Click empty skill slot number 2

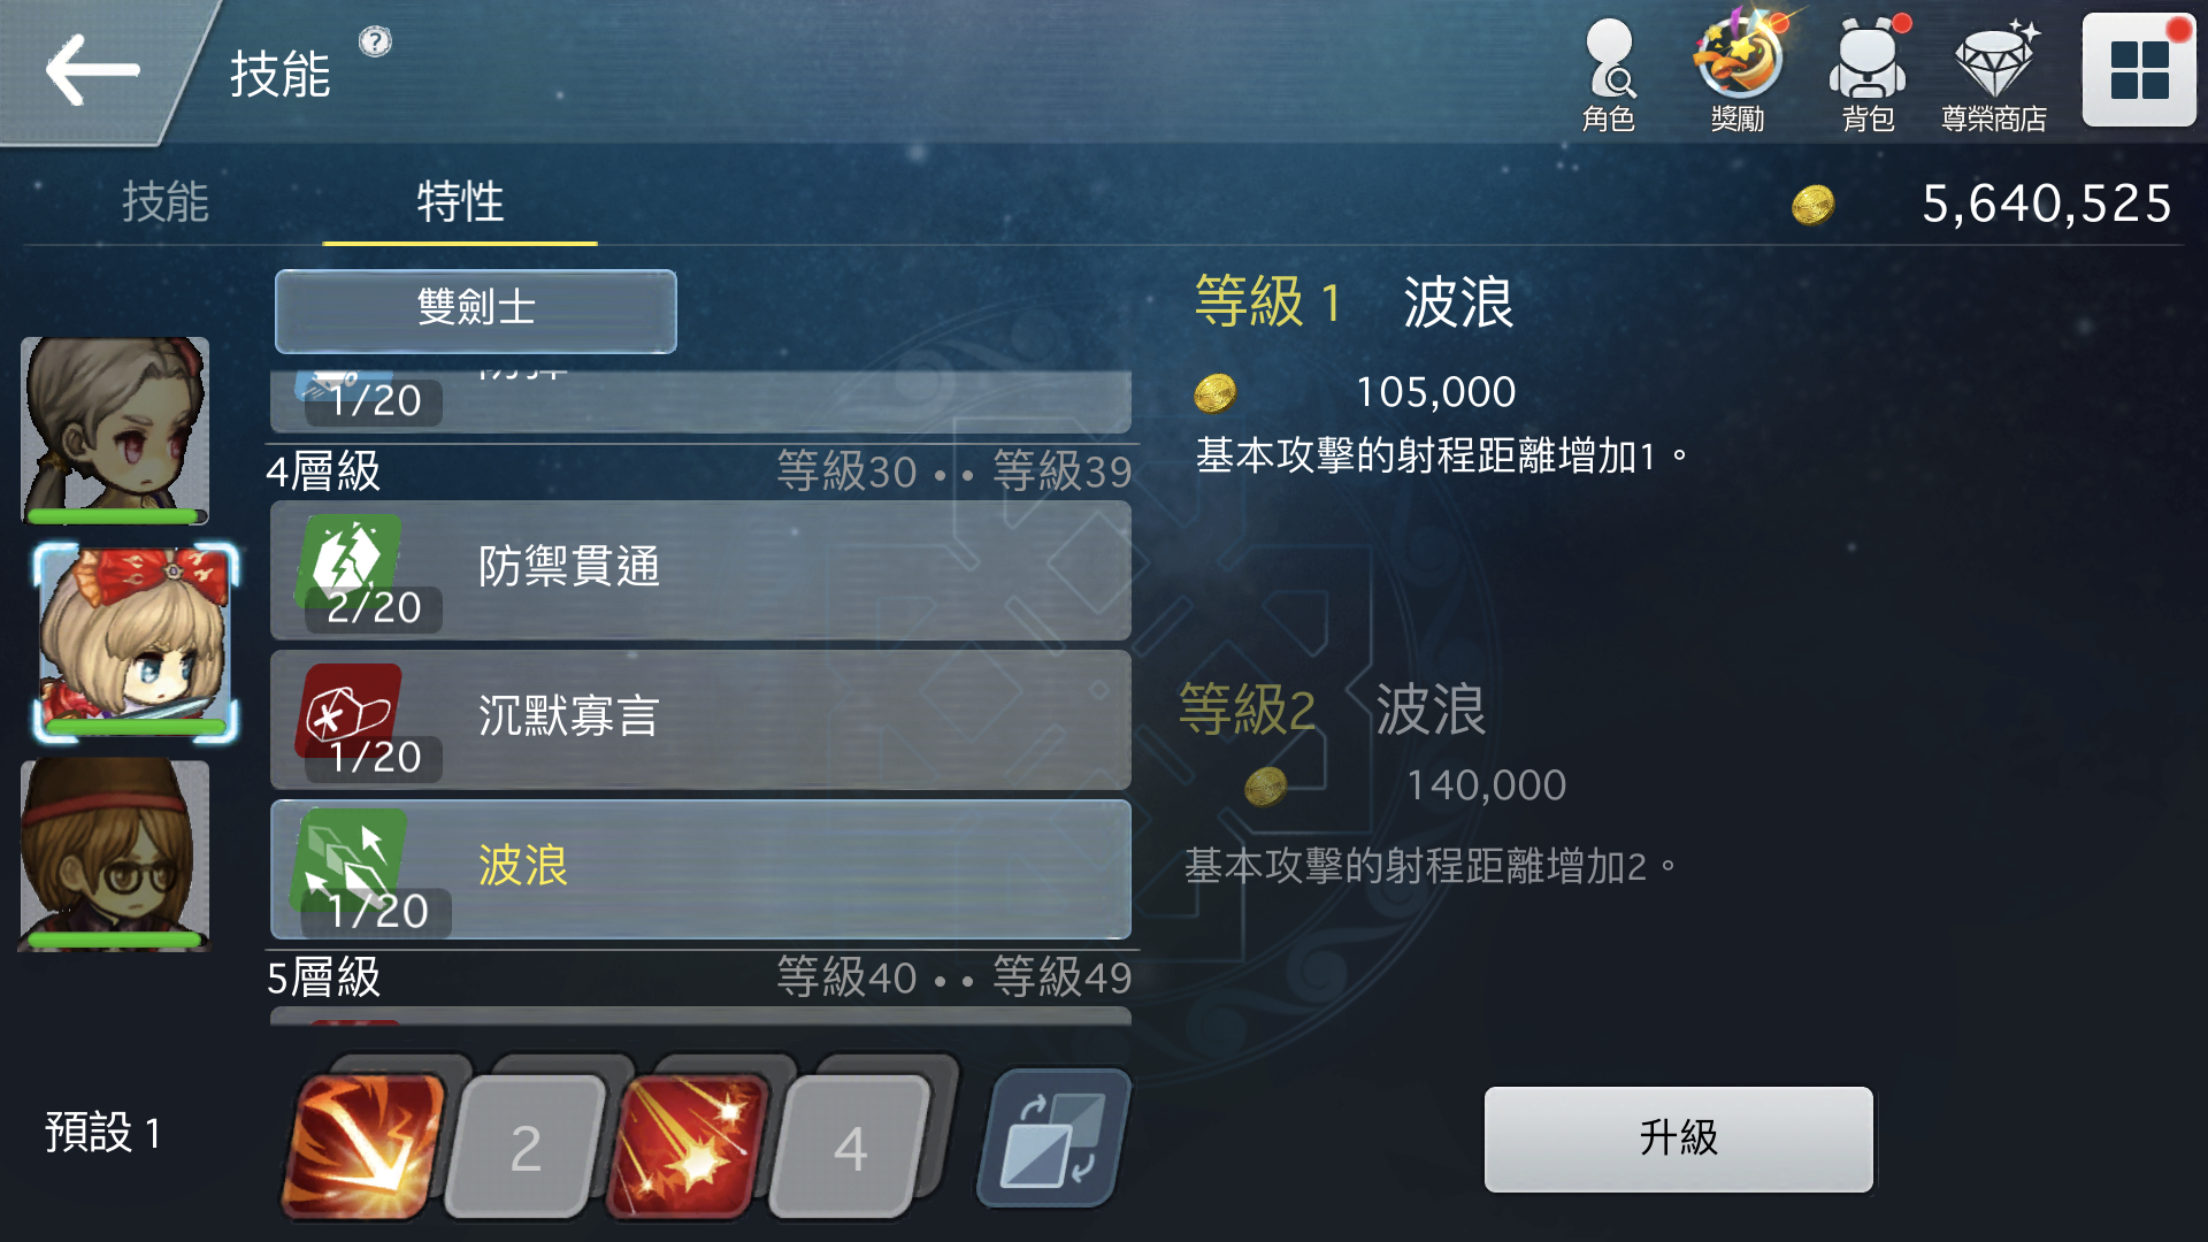526,1147
